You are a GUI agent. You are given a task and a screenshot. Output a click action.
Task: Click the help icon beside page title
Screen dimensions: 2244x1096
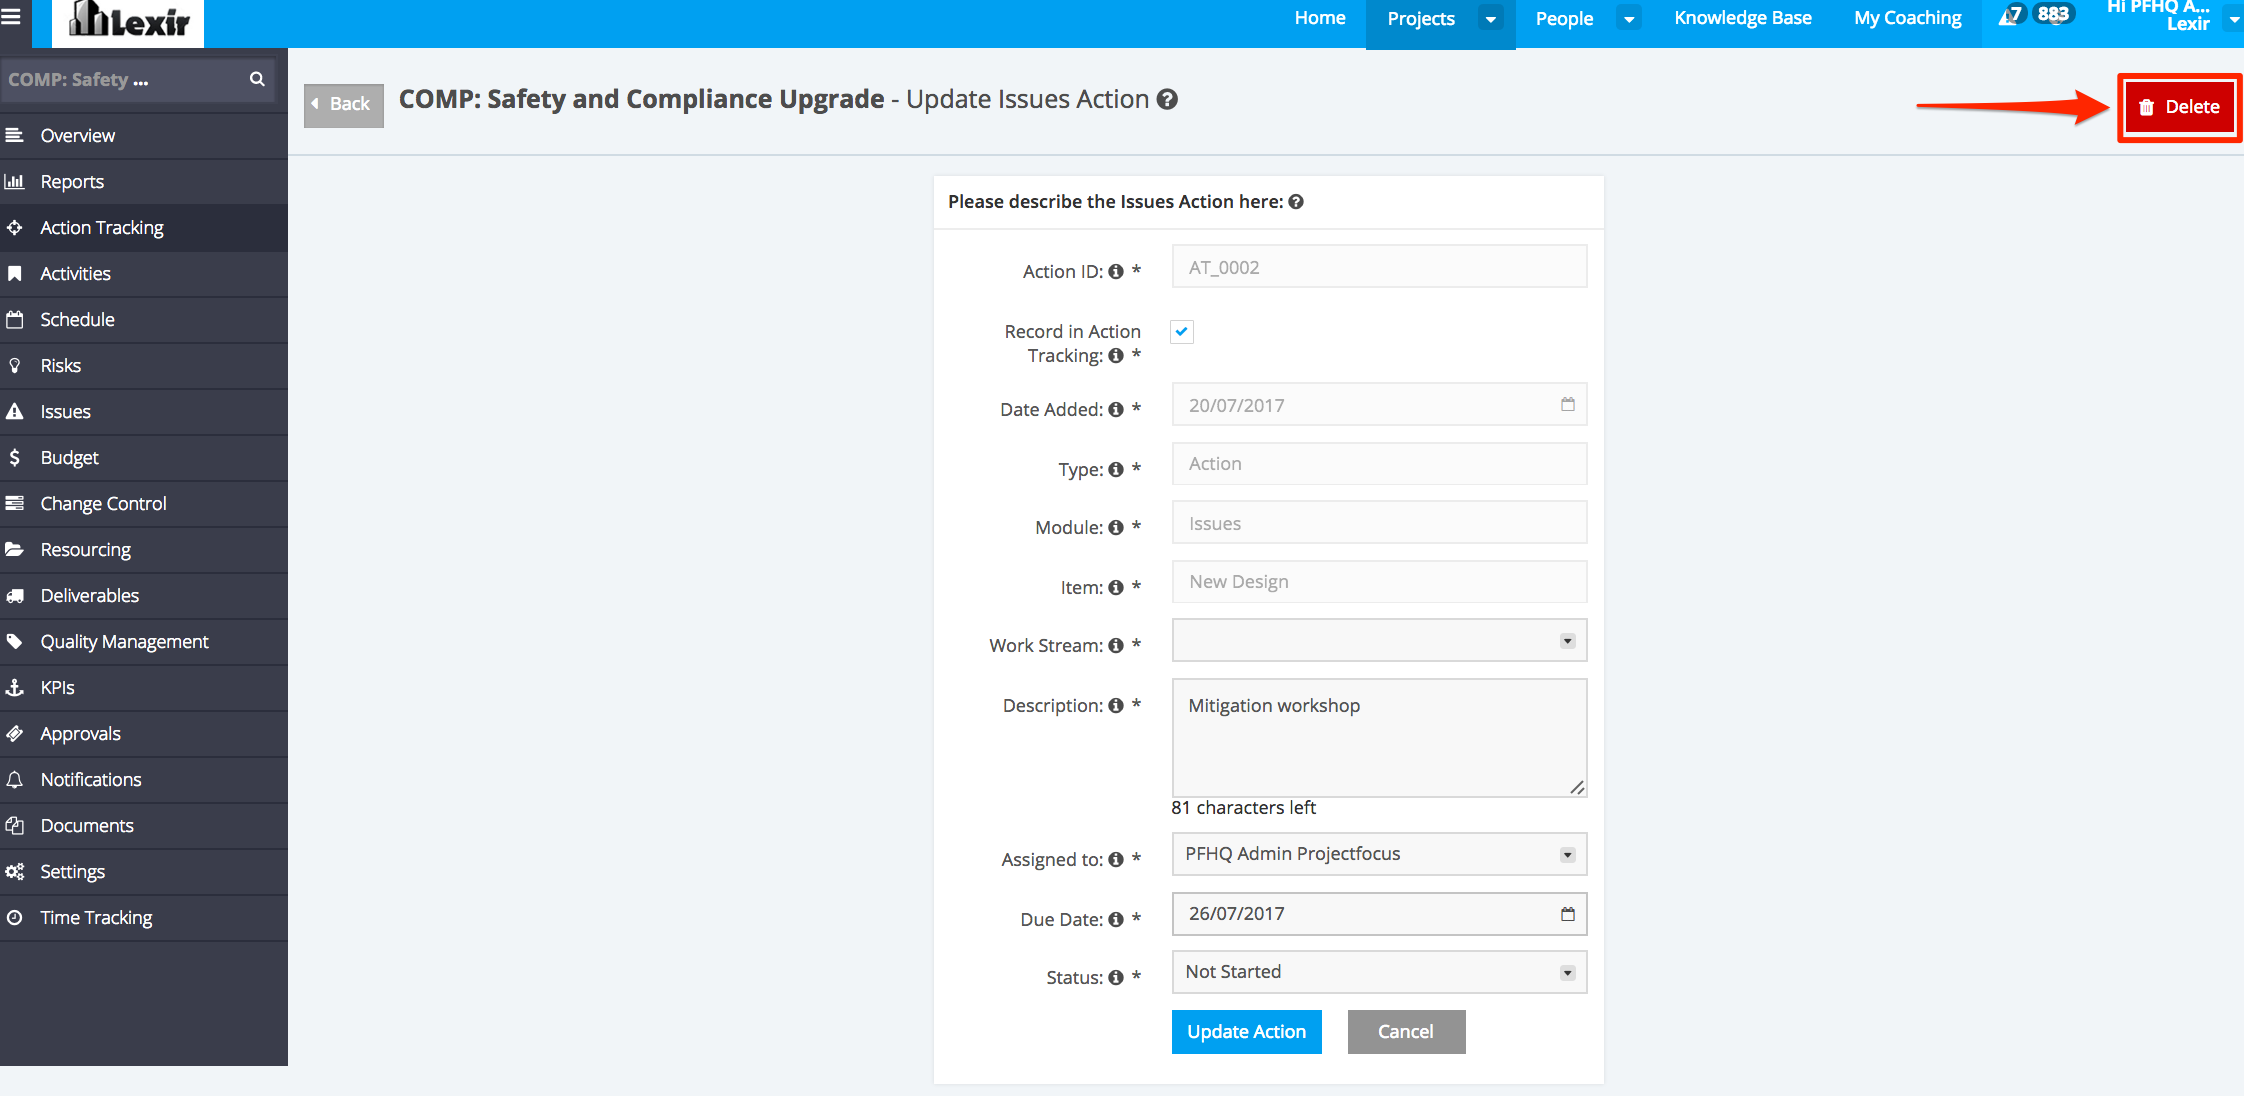pos(1167,100)
